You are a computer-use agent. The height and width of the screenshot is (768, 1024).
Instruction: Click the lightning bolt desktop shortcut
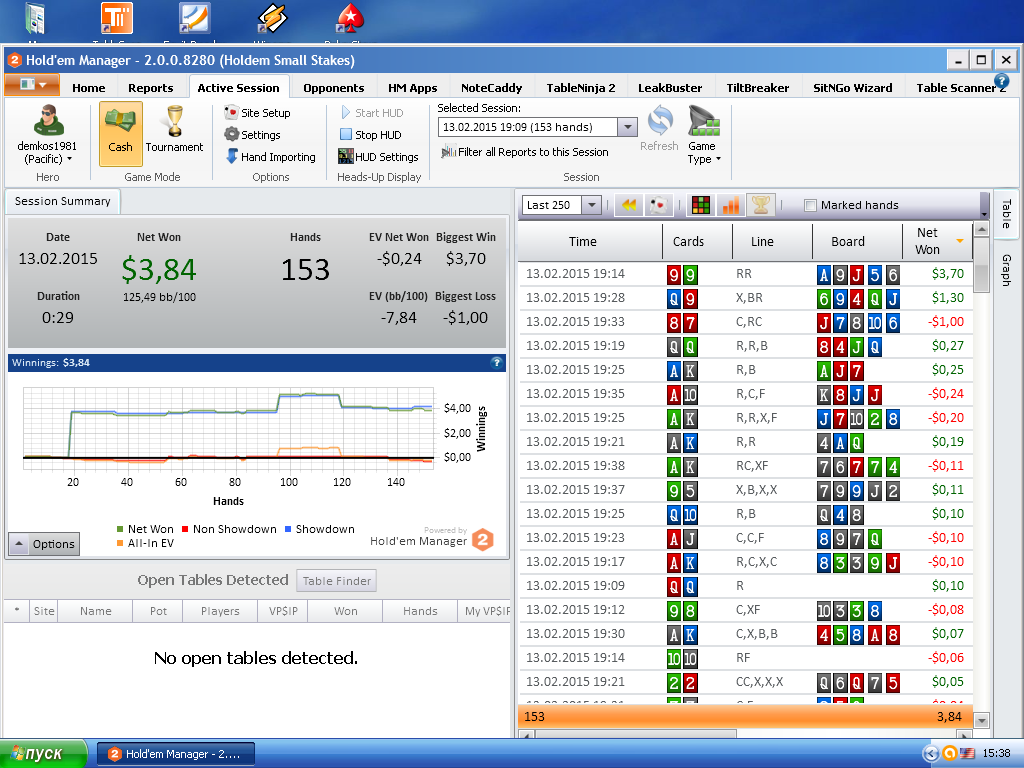tap(272, 18)
